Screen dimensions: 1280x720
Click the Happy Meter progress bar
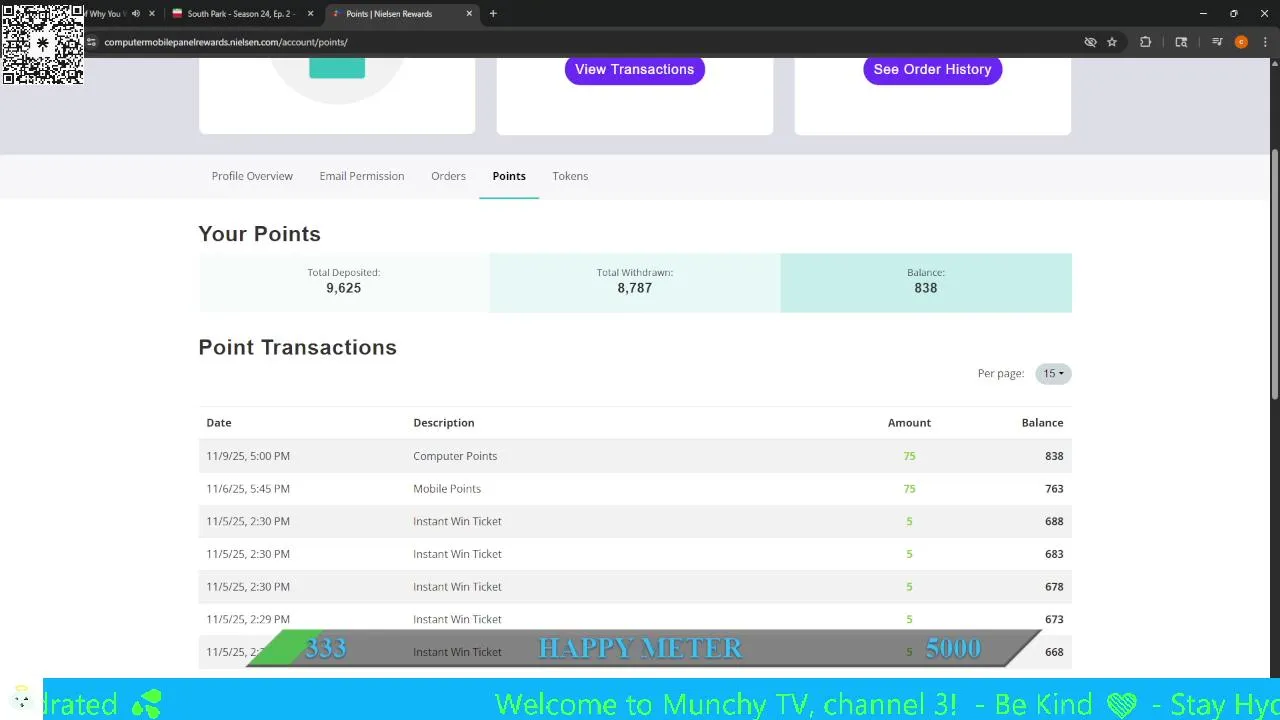(642, 648)
